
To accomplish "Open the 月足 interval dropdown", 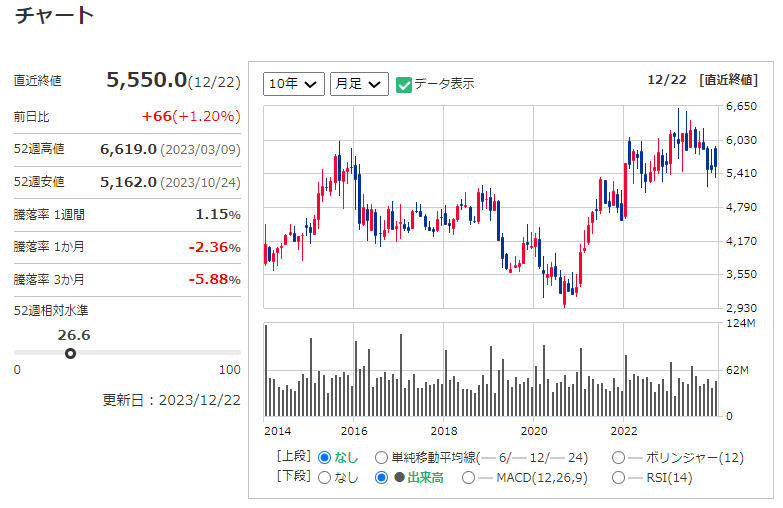I will tap(358, 84).
